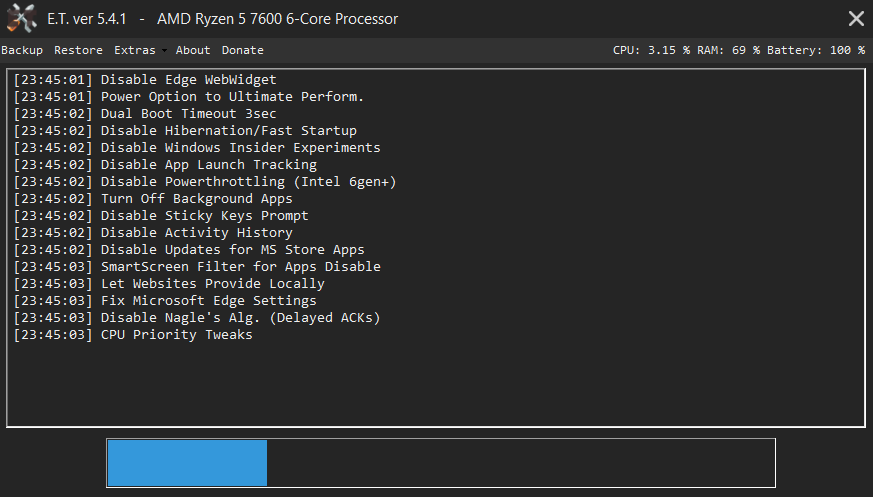Select log line 'Dual Boot Timeout 3sec'
The height and width of the screenshot is (497, 873).
point(145,114)
